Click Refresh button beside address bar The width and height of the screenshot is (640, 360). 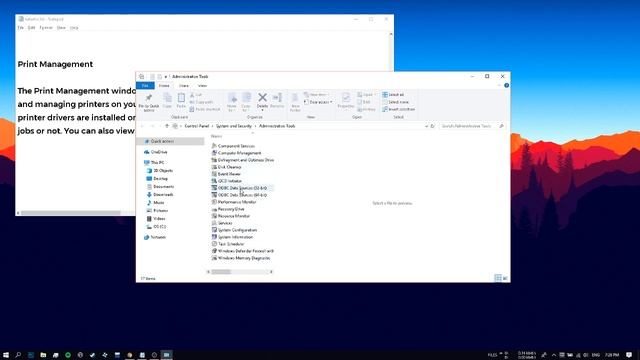pos(433,126)
